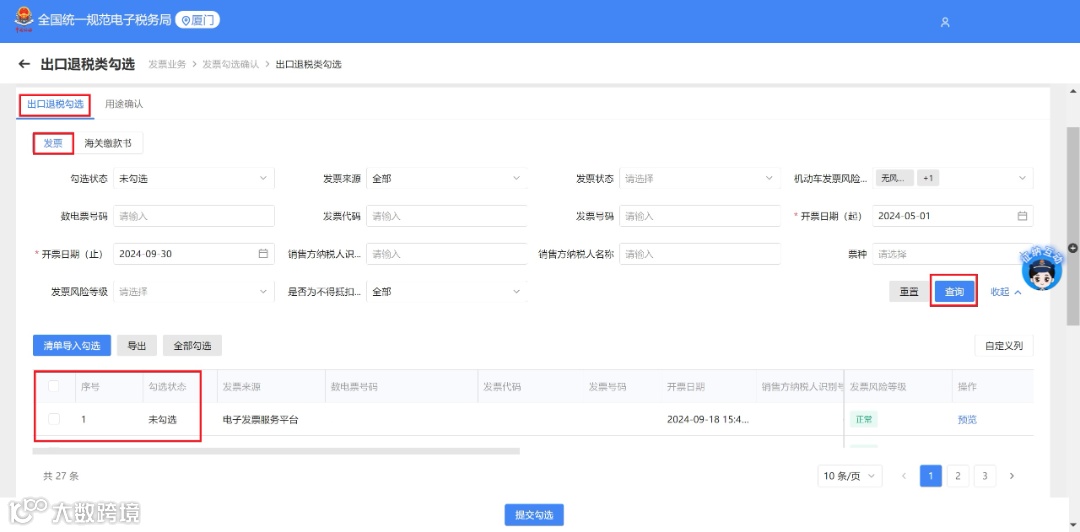1080x532 pixels.
Task: Switch to 用途确认 tab
Action: point(124,105)
